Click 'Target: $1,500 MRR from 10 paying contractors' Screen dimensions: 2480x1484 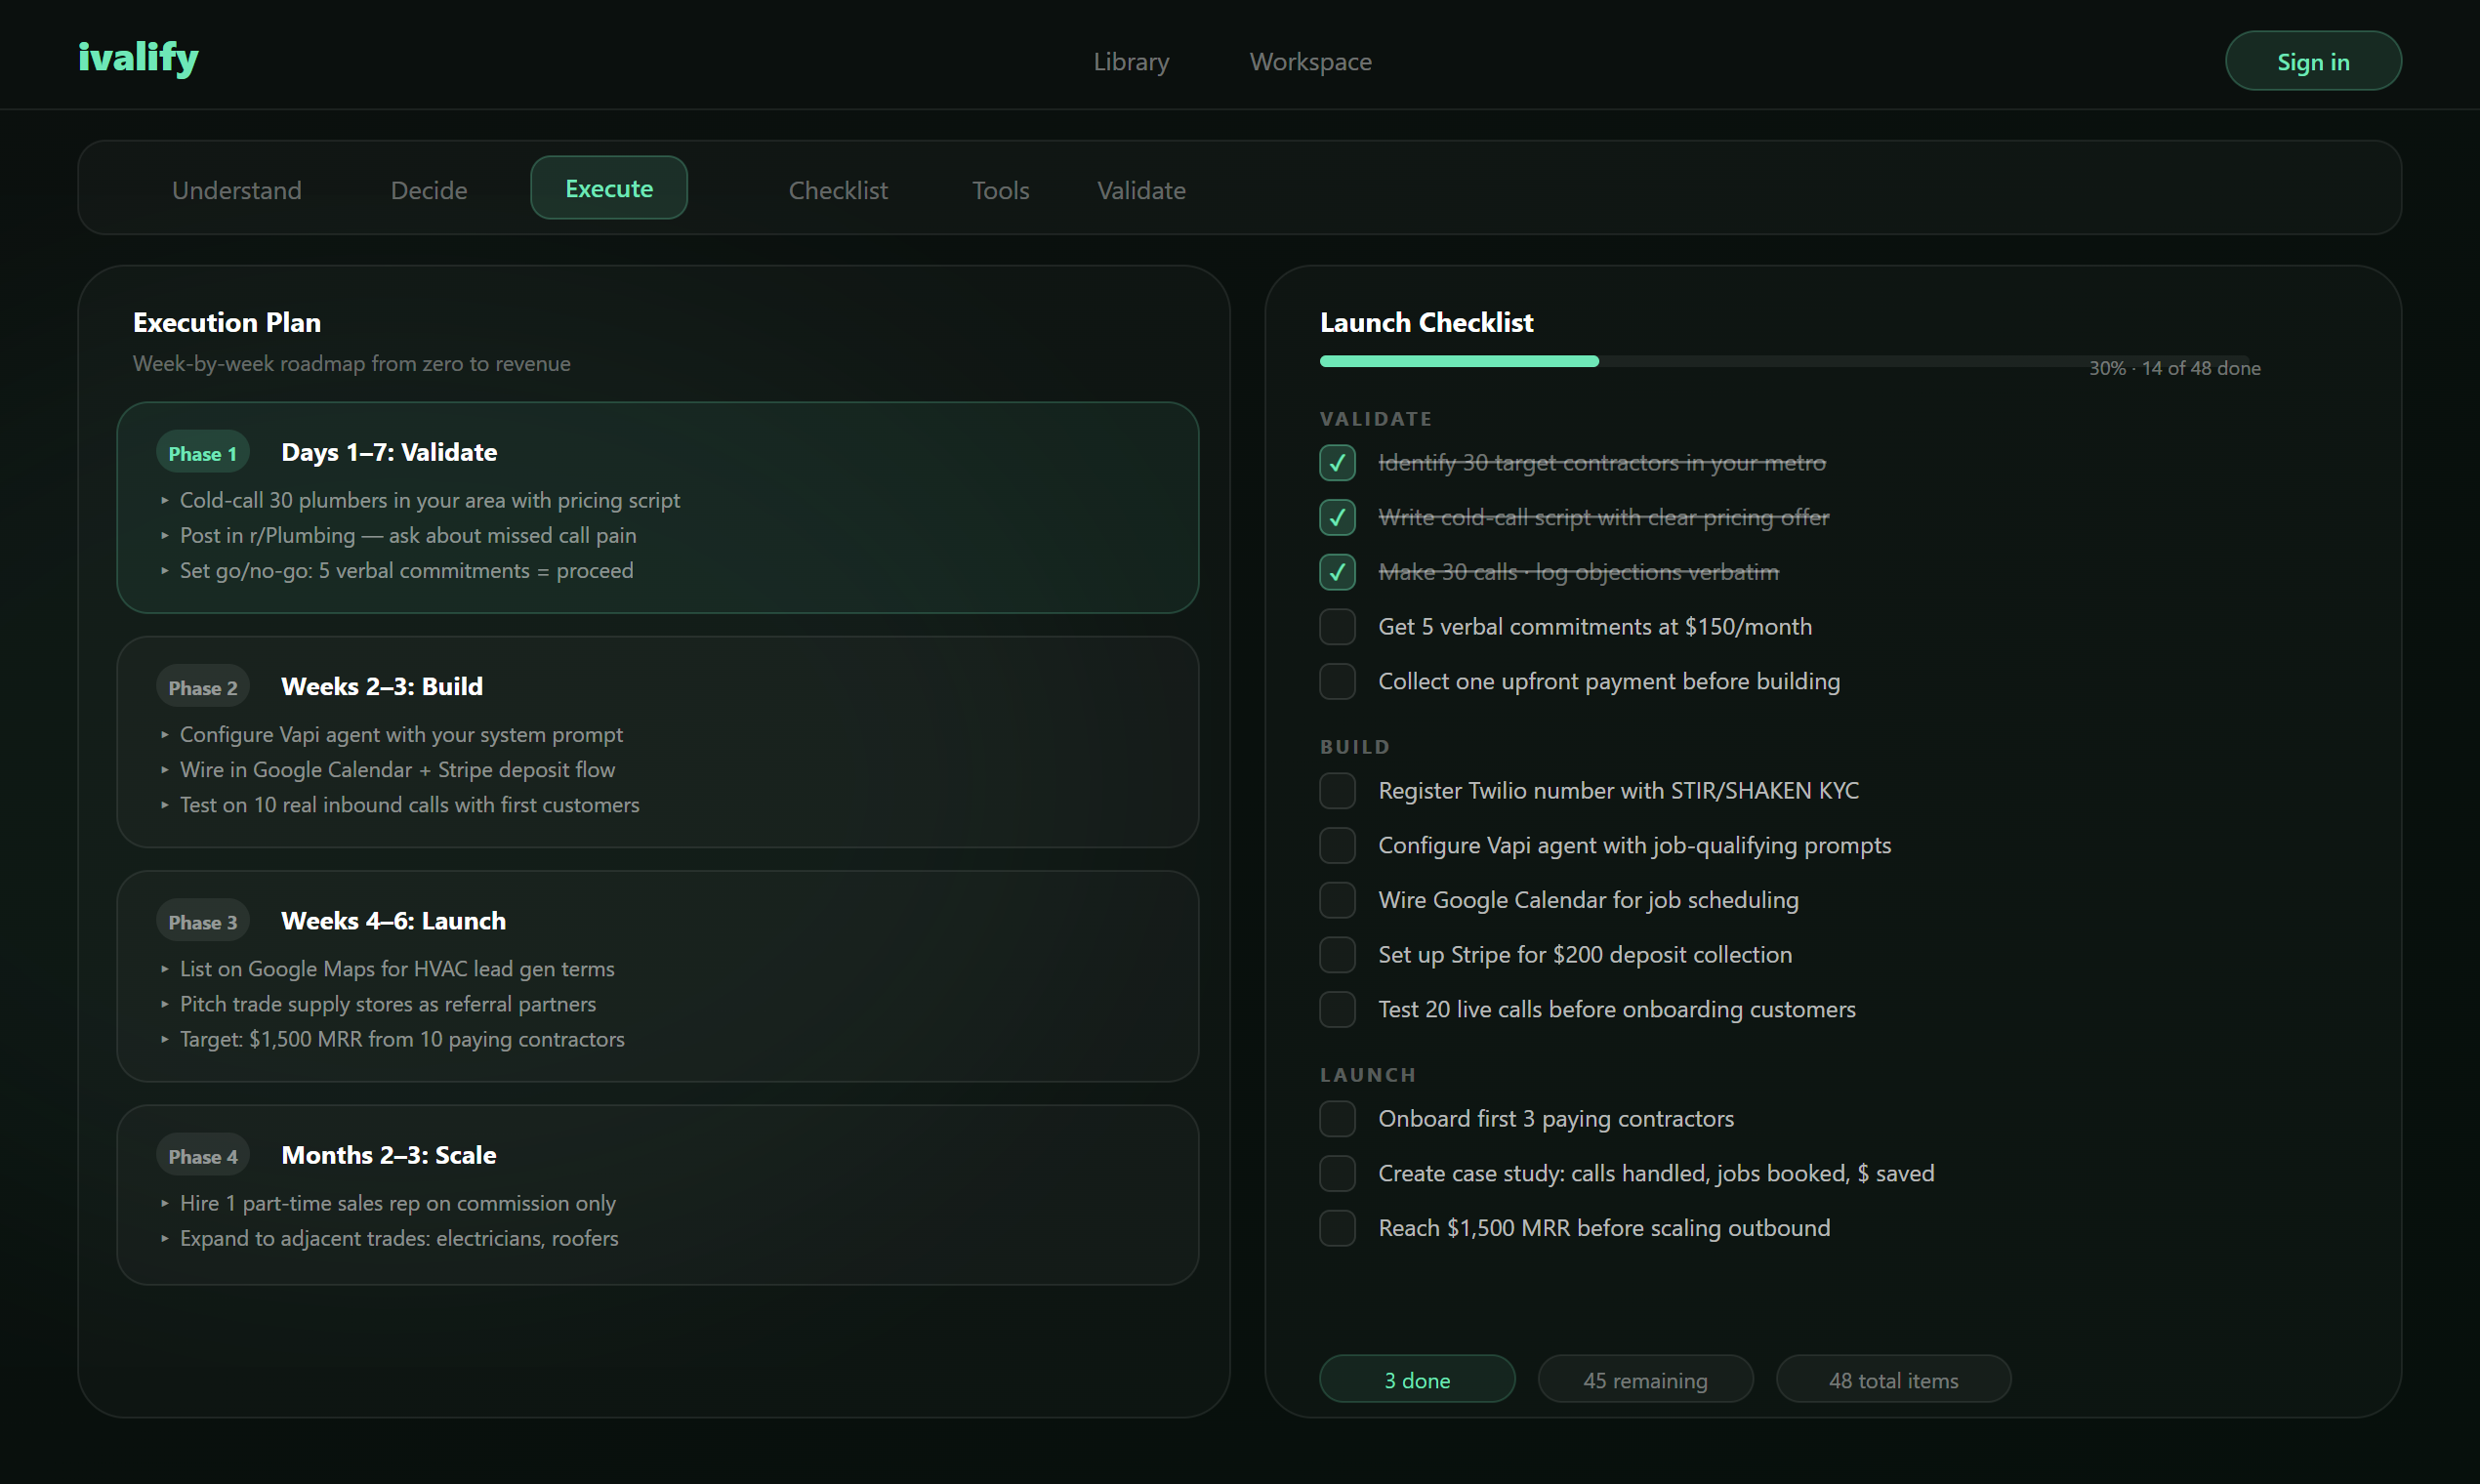402,1040
